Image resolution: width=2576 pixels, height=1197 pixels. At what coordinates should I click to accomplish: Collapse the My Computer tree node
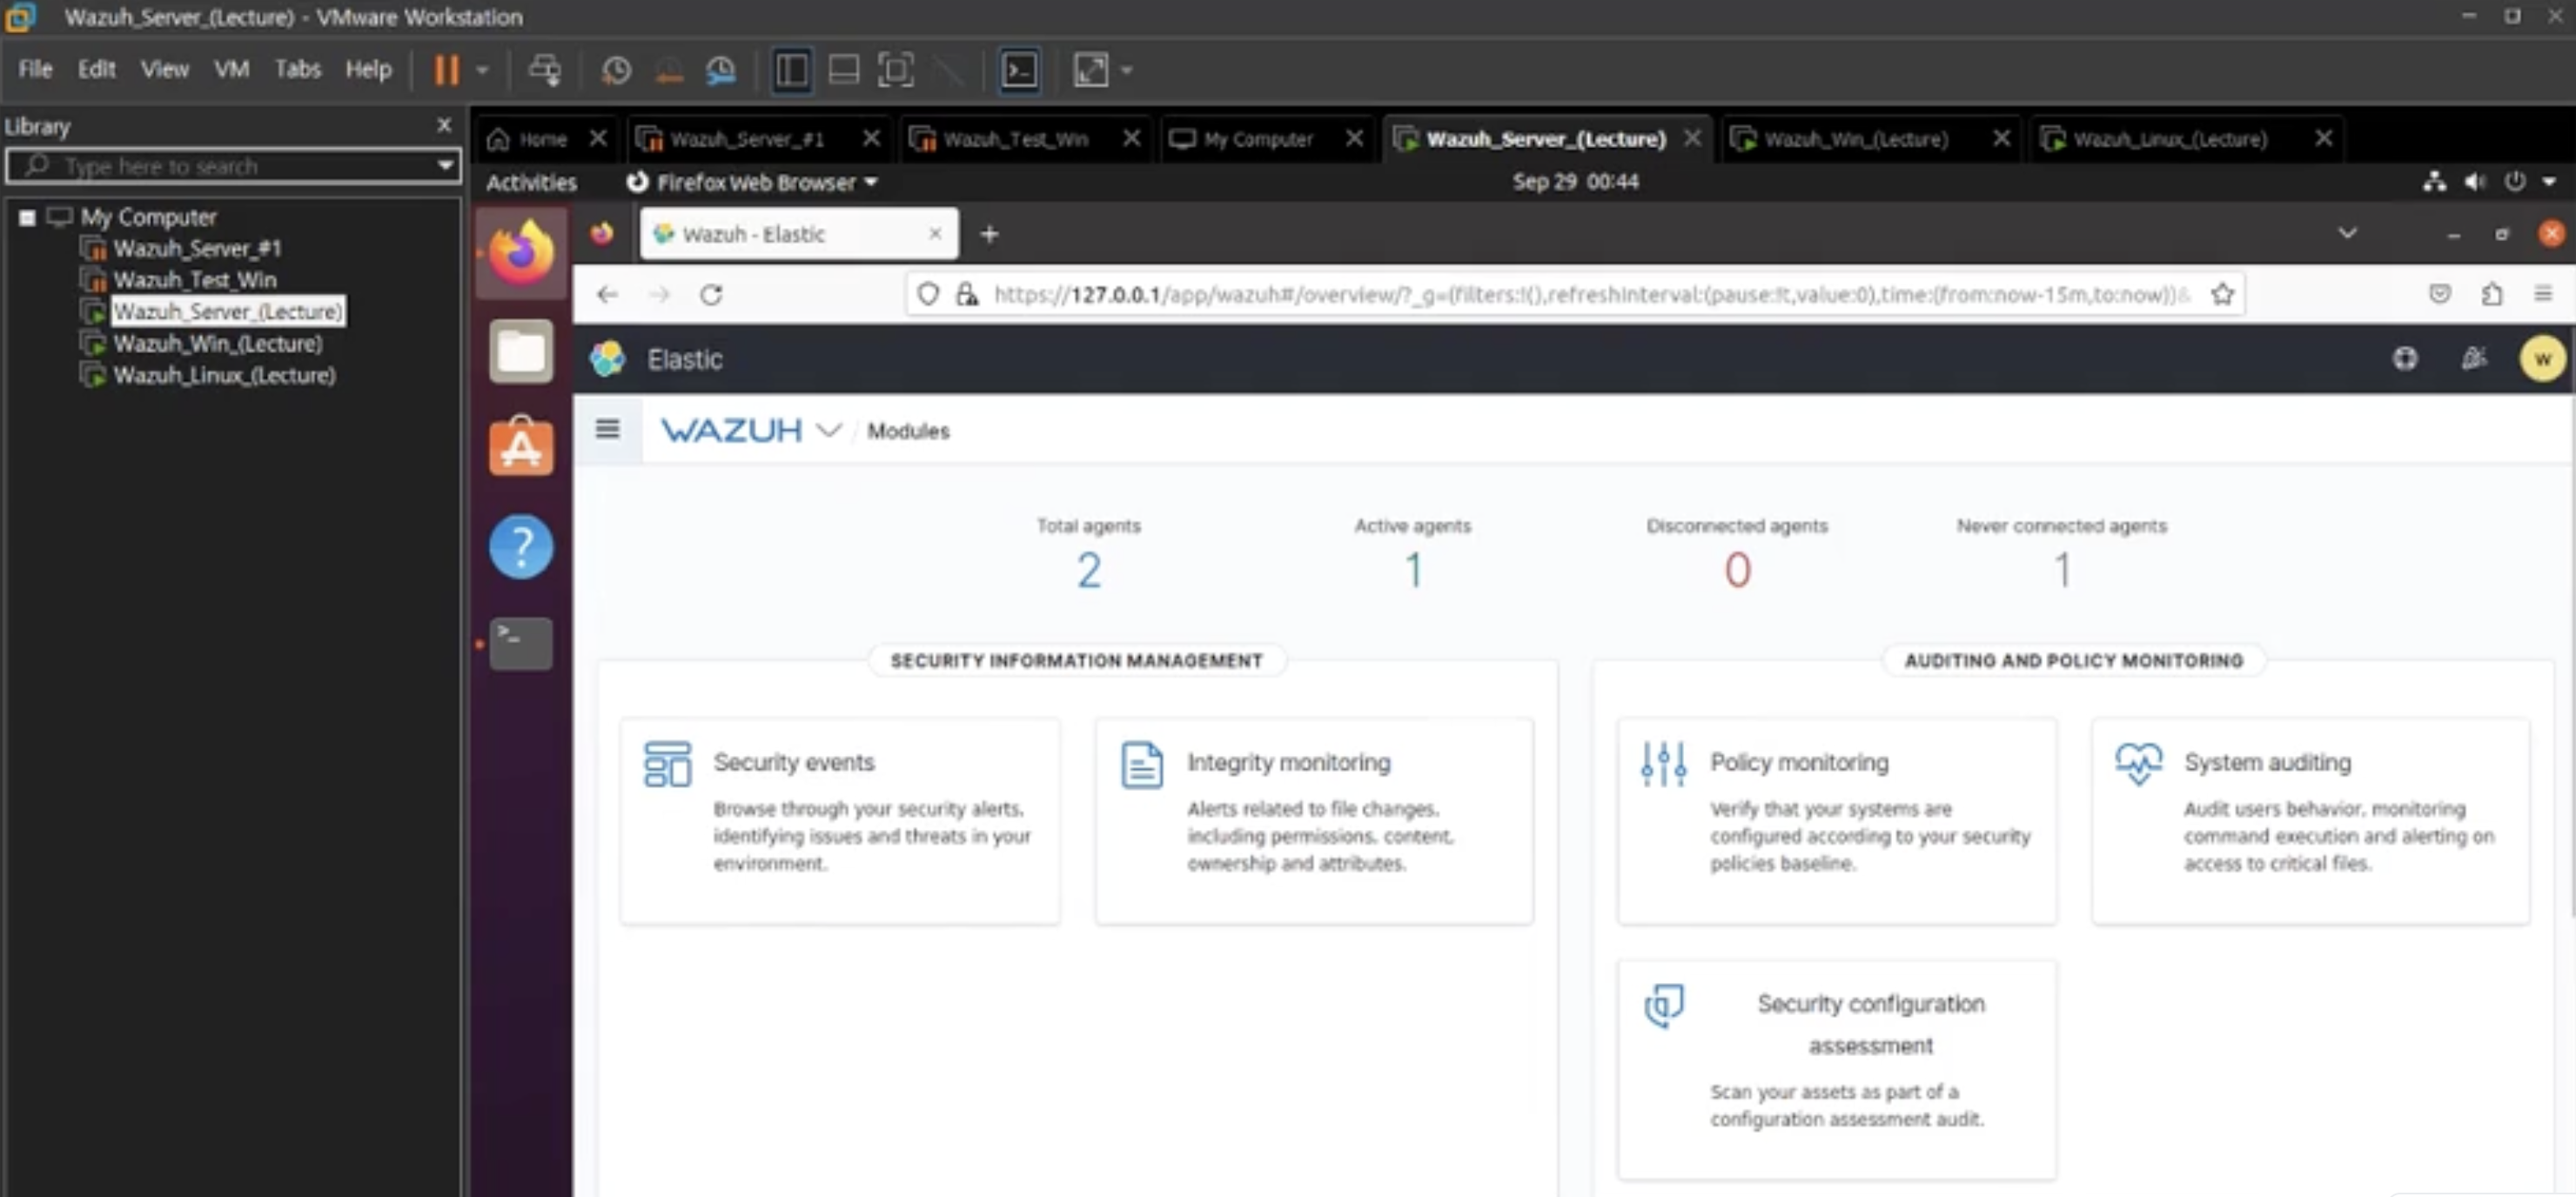click(27, 217)
